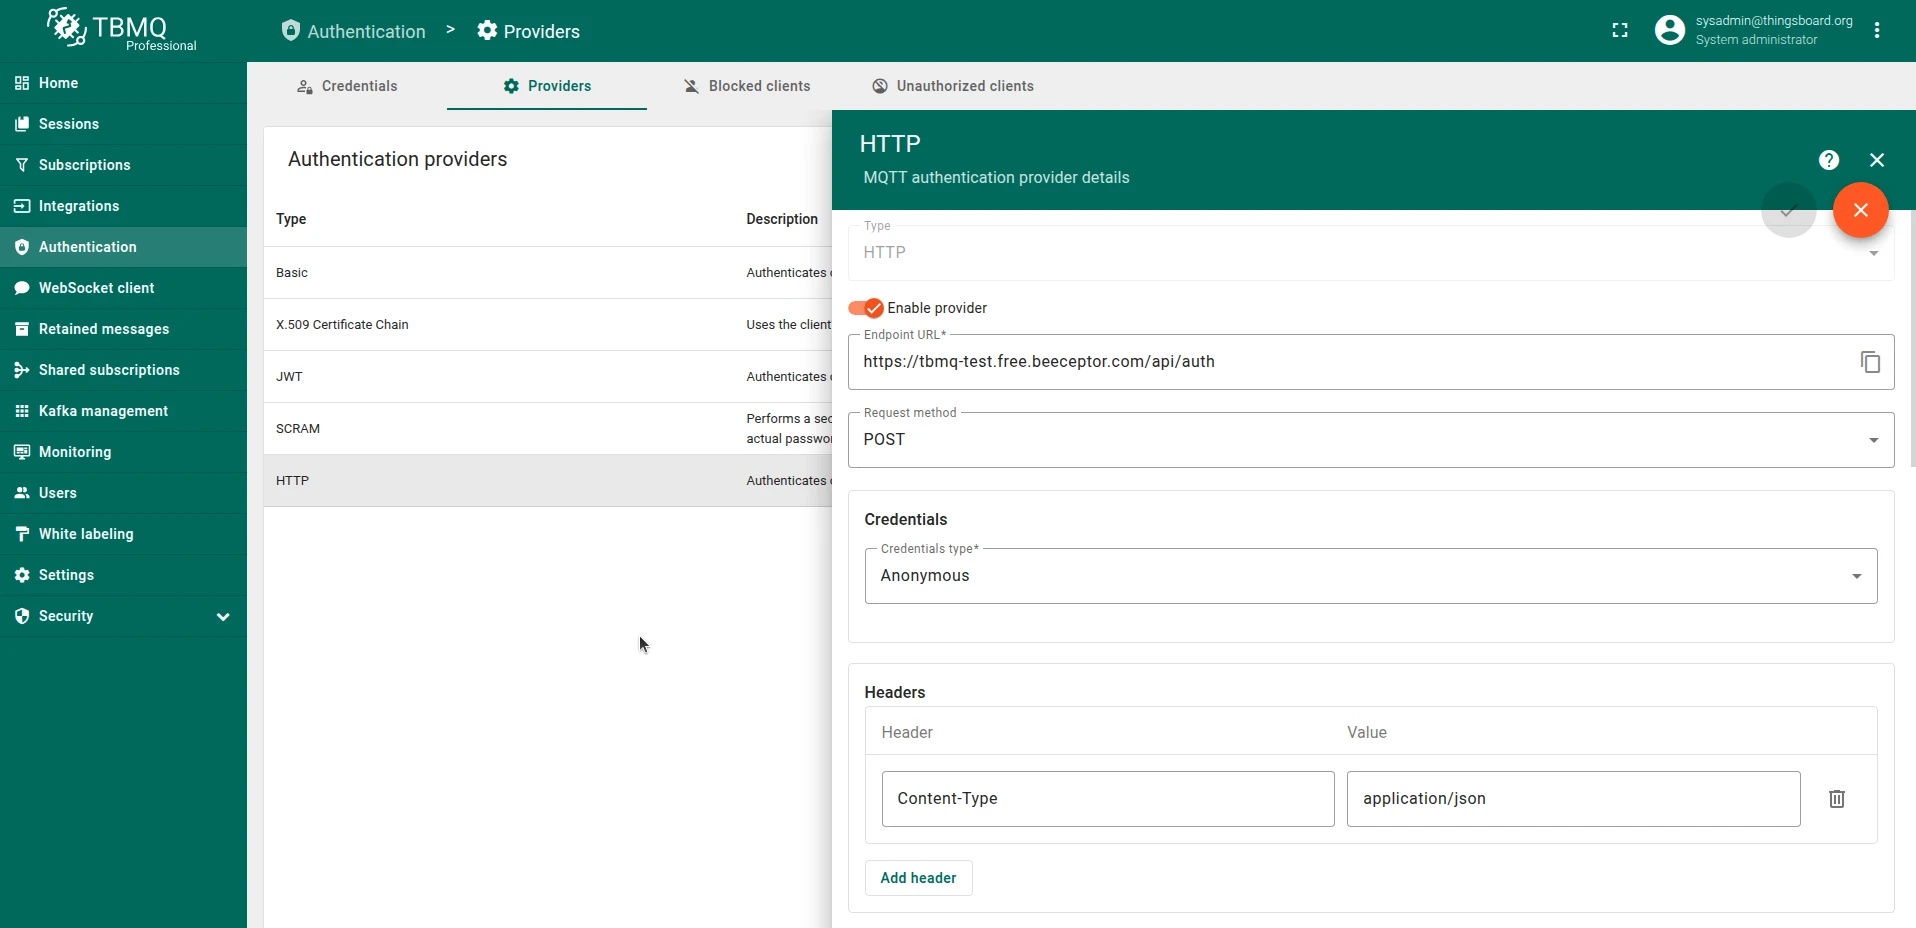Select Authentication in the sidebar
This screenshot has height=928, width=1916.
(123, 247)
